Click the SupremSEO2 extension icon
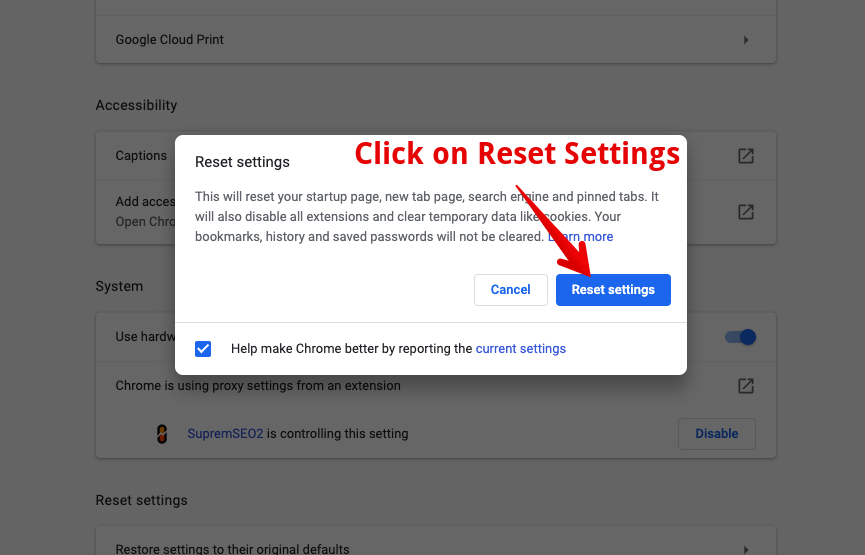The image size is (865, 555). click(x=162, y=434)
